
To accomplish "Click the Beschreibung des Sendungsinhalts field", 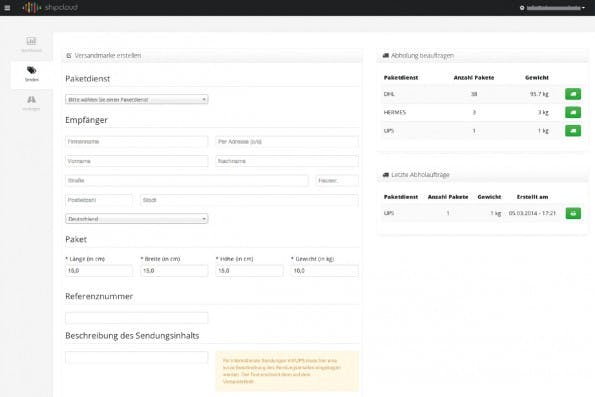I will click(137, 357).
